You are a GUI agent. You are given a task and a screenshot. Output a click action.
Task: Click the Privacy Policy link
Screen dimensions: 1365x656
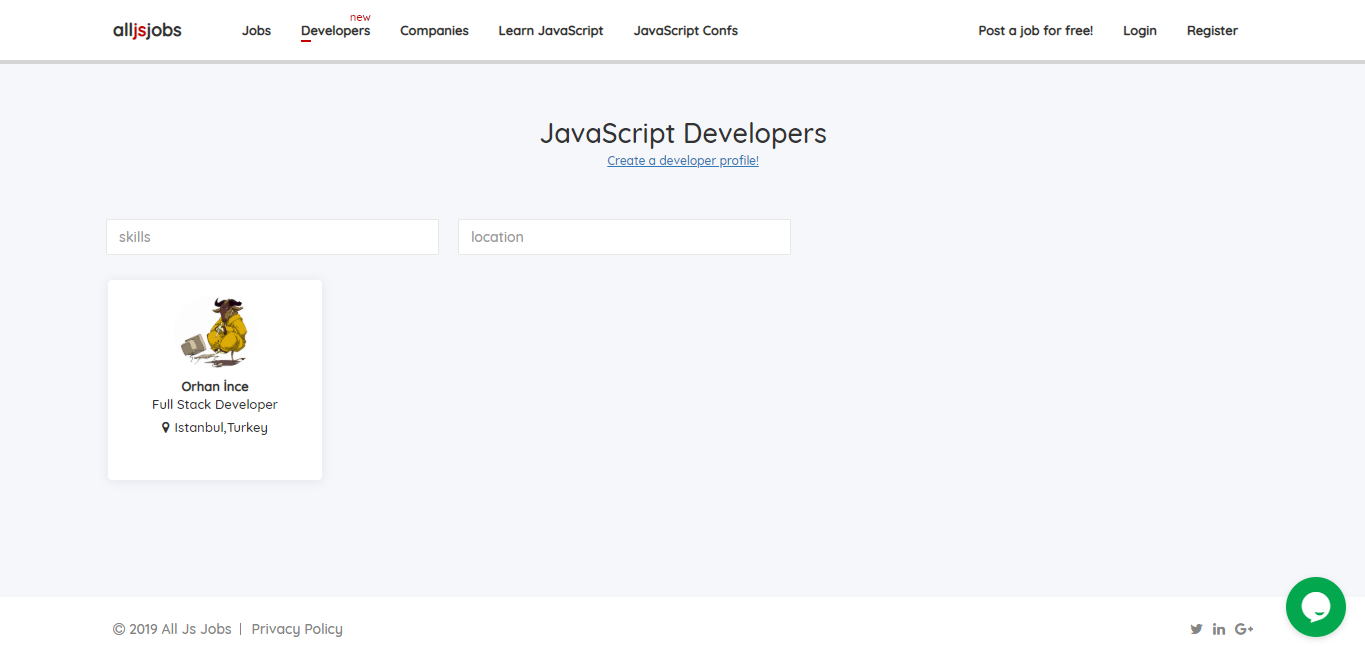click(x=296, y=628)
